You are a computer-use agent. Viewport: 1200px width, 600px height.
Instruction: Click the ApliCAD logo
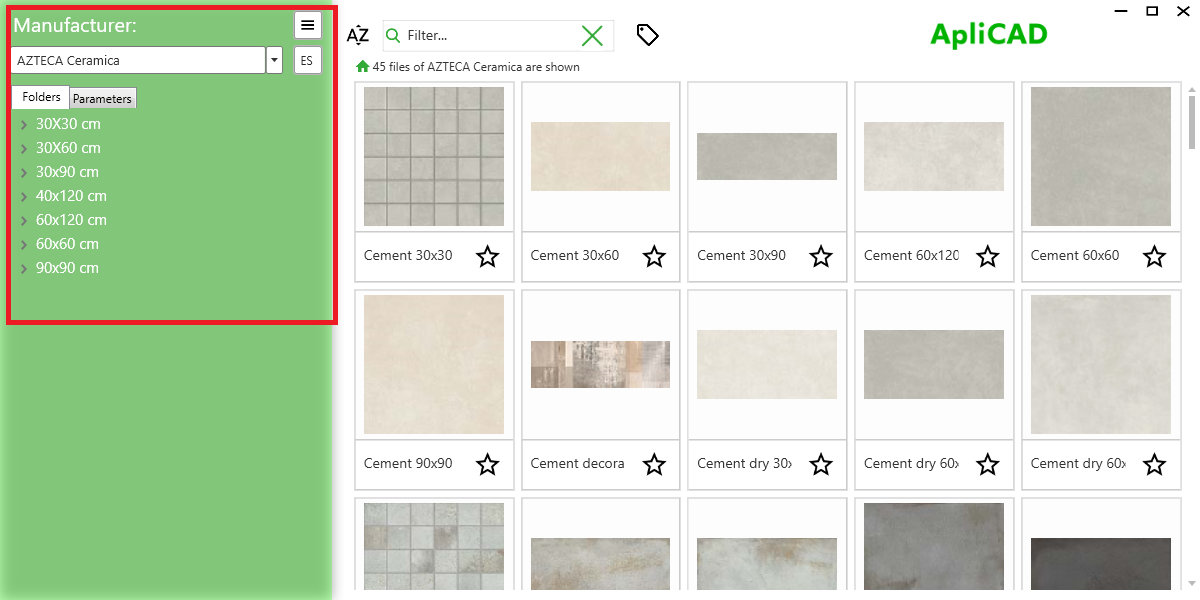[988, 33]
